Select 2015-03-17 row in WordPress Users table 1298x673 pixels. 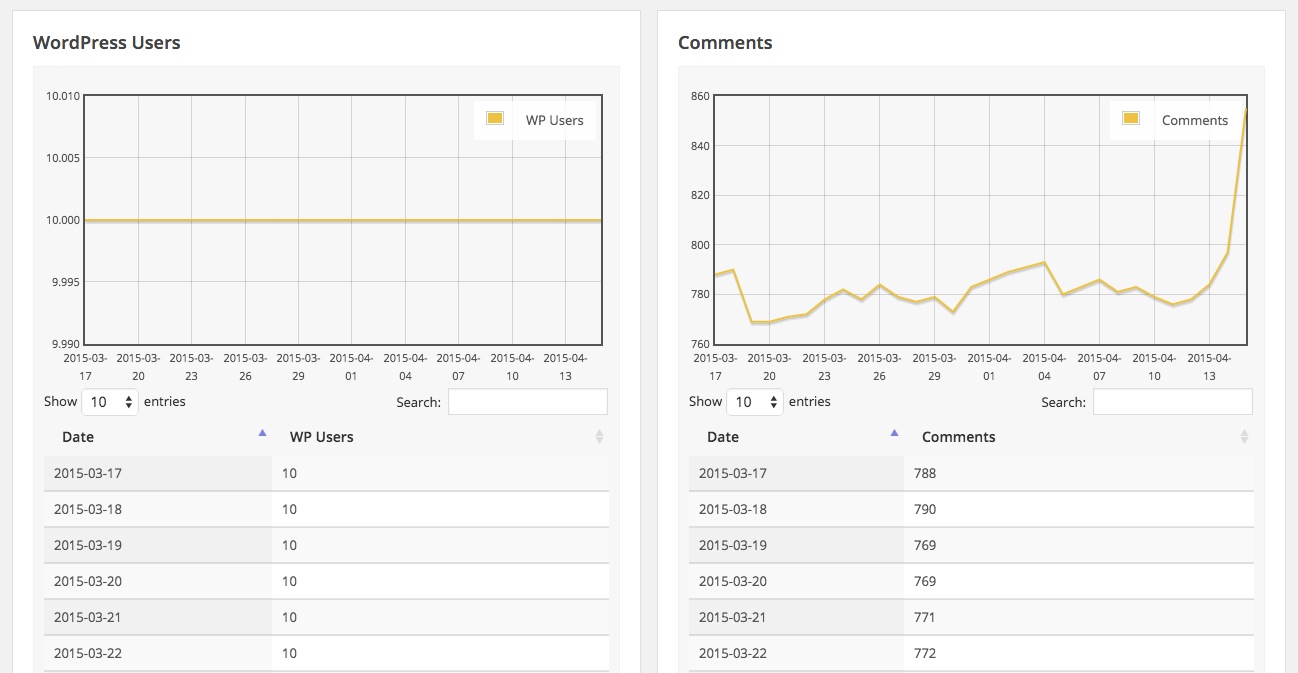pos(326,473)
